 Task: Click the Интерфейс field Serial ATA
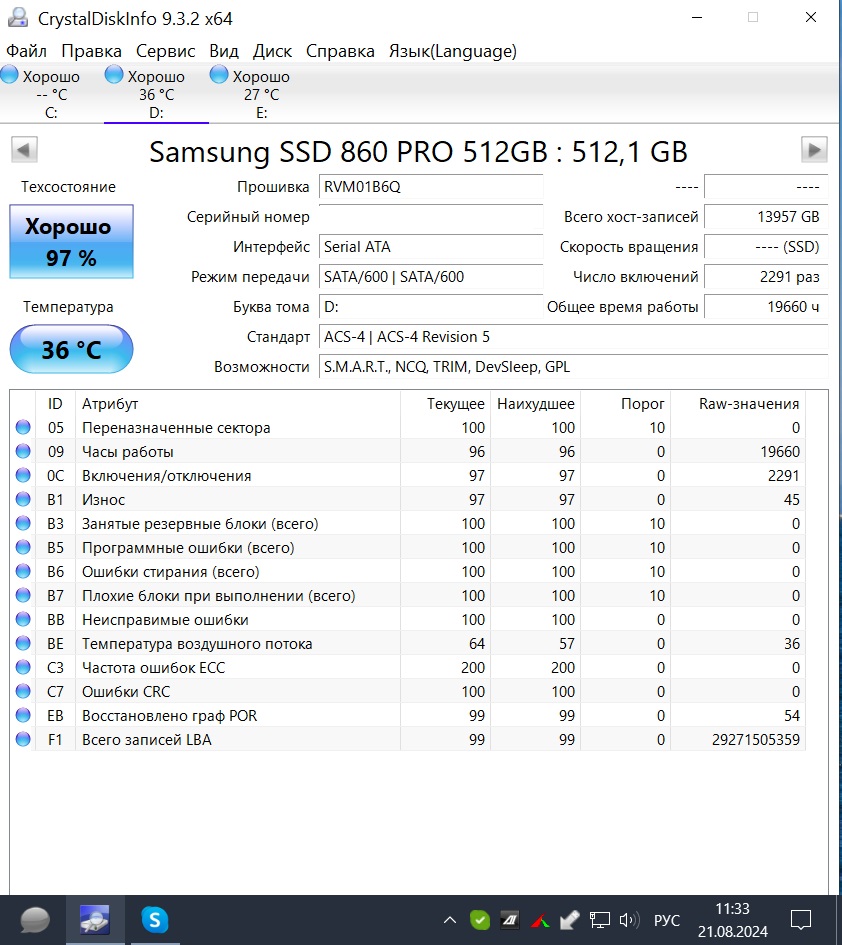(x=430, y=247)
